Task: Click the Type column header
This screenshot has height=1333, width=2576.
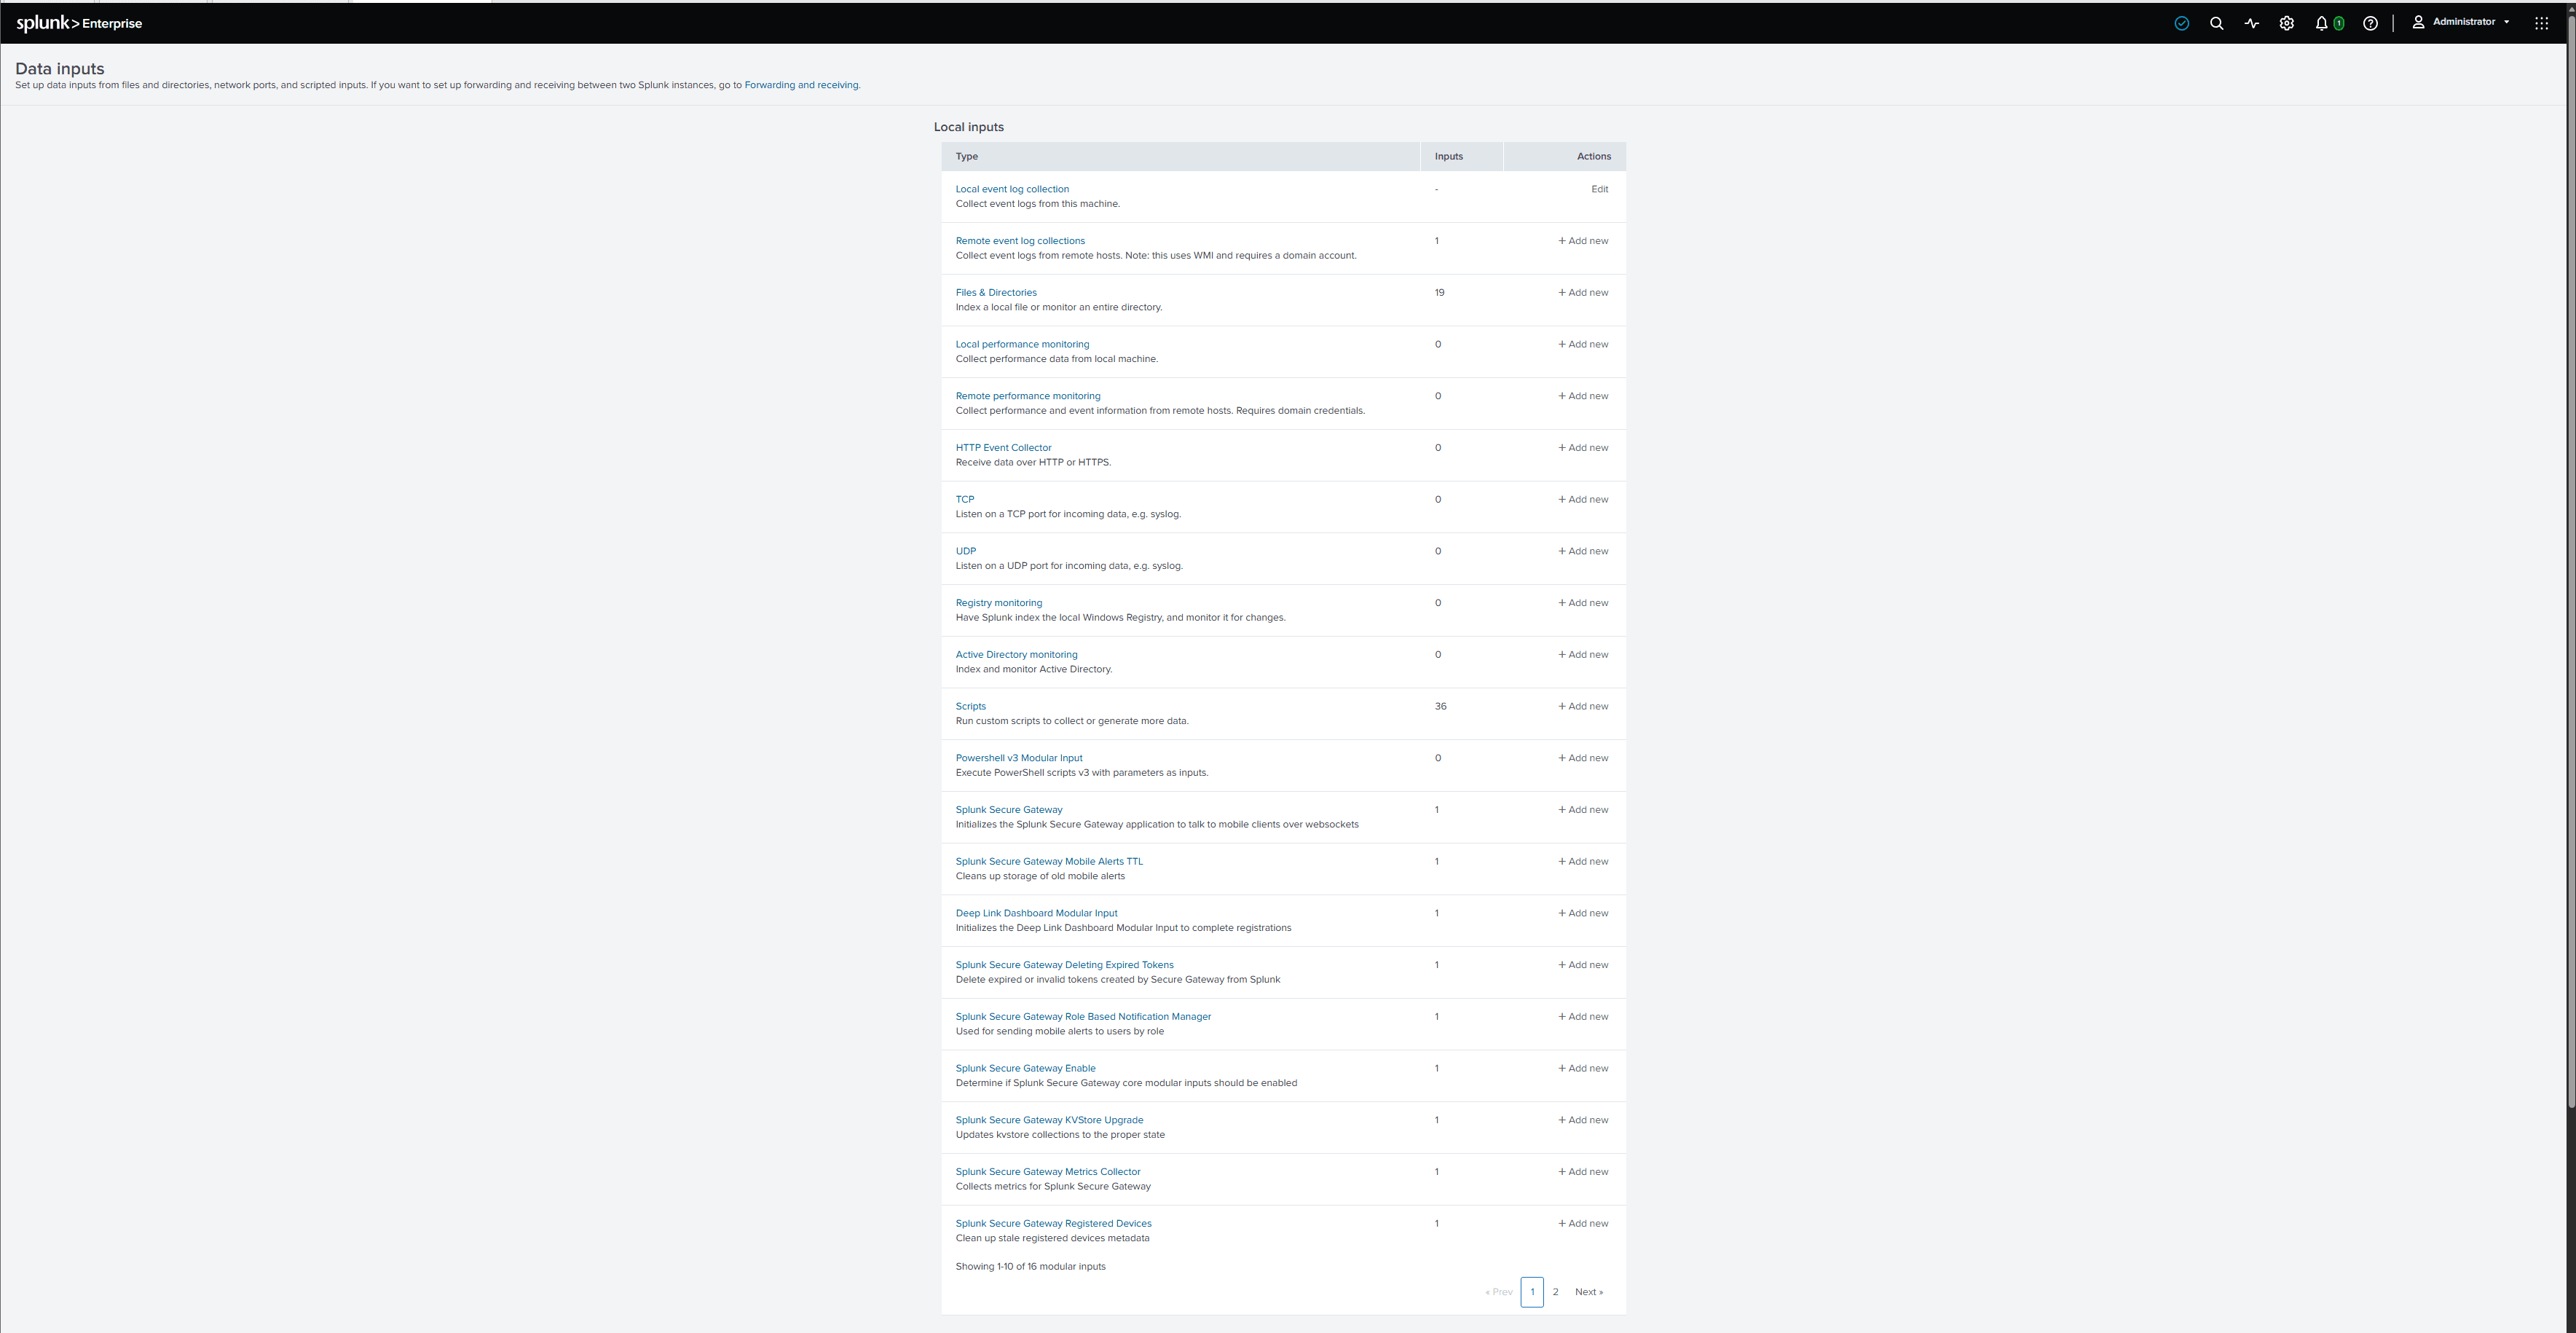Action: point(1180,156)
